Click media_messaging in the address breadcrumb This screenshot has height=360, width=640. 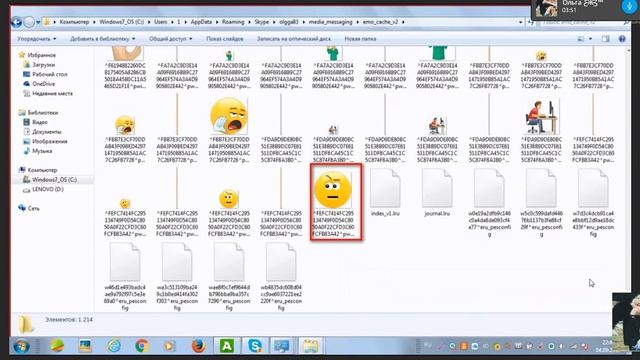[330, 22]
